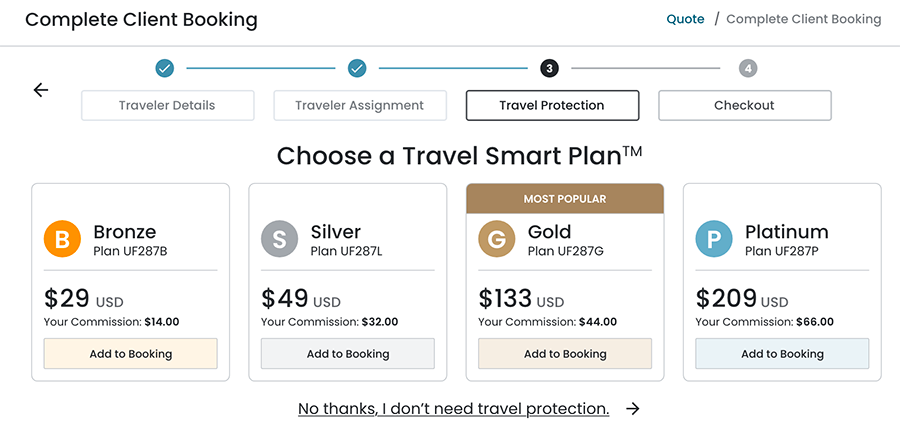The image size is (900, 429).
Task: Click the Platinum plan P icon
Action: click(714, 240)
